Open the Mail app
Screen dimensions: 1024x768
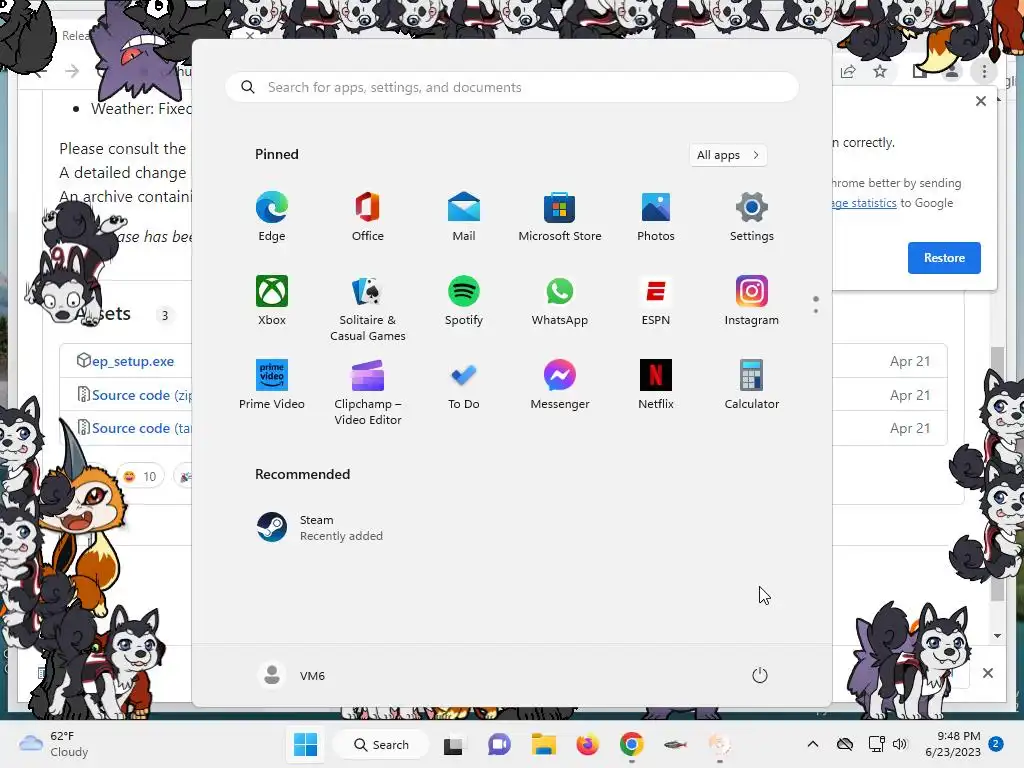point(464,217)
